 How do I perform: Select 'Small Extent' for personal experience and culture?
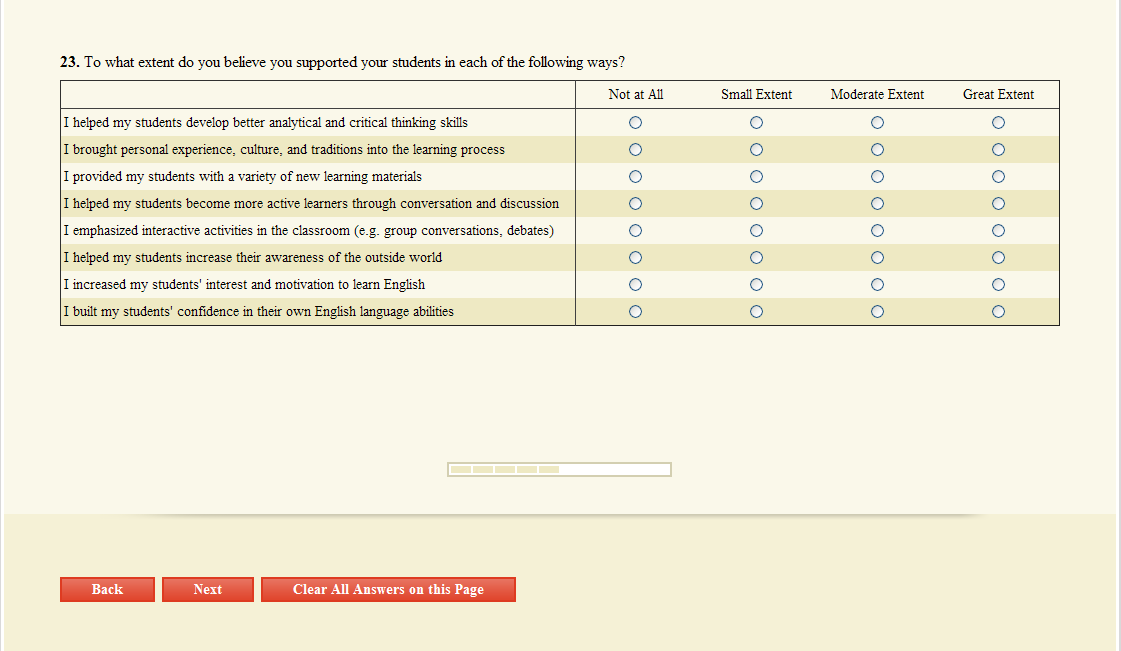(x=756, y=150)
